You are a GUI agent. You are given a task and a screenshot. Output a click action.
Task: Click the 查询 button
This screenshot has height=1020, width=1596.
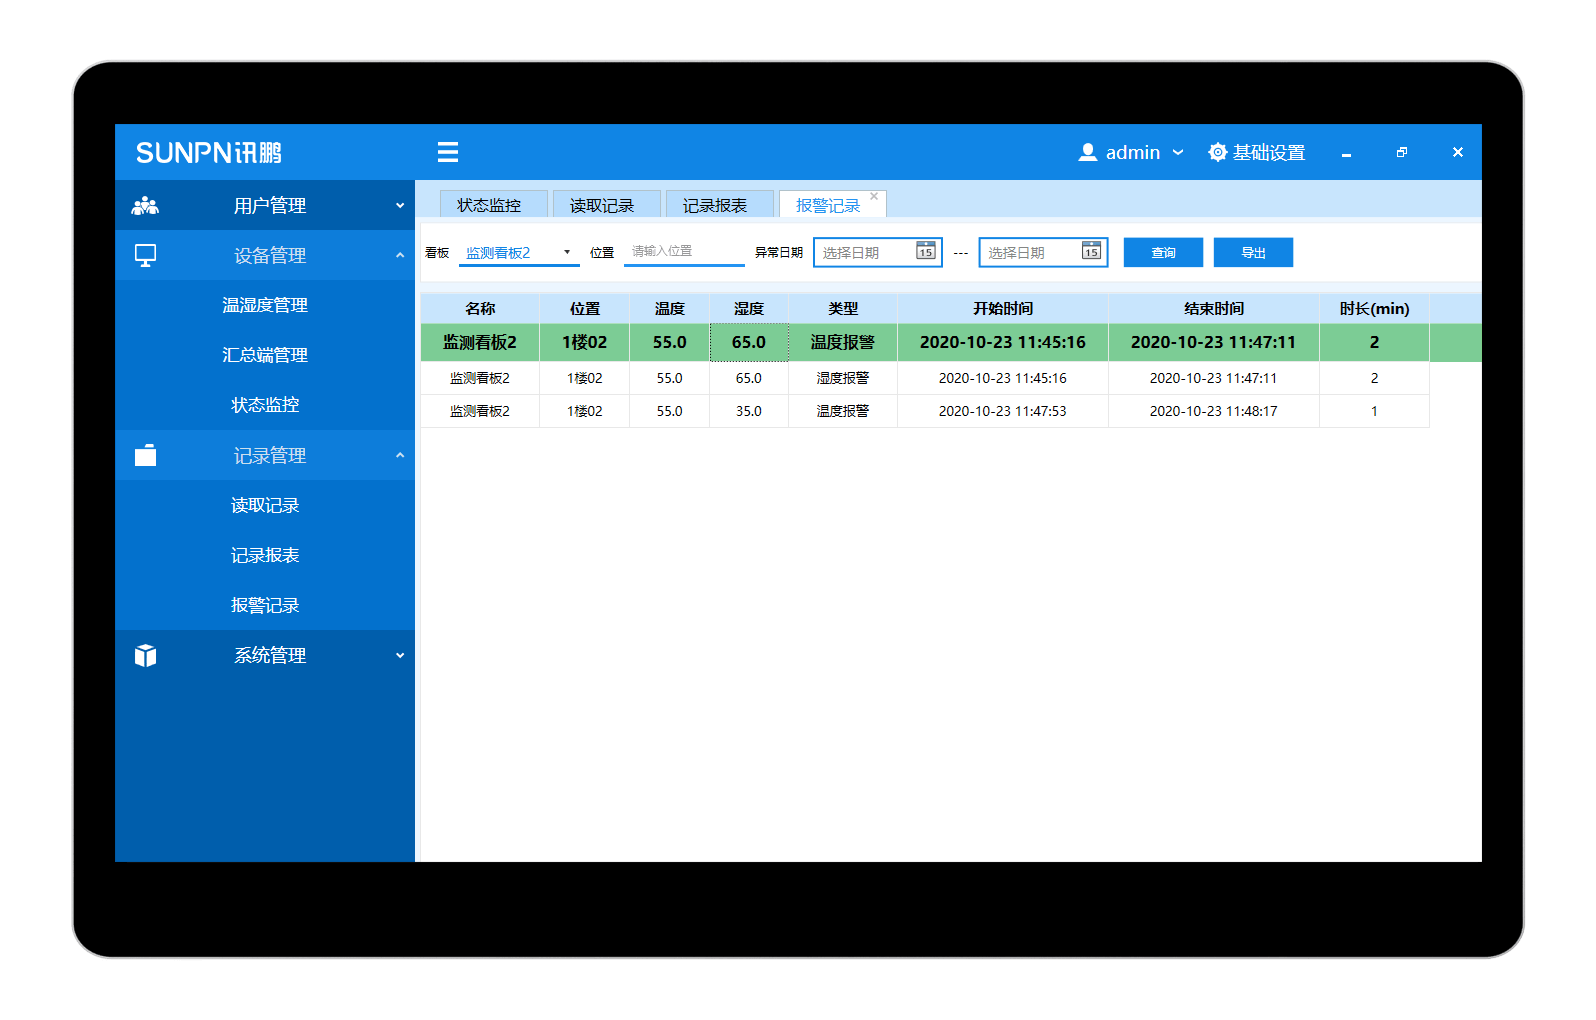coord(1163,252)
